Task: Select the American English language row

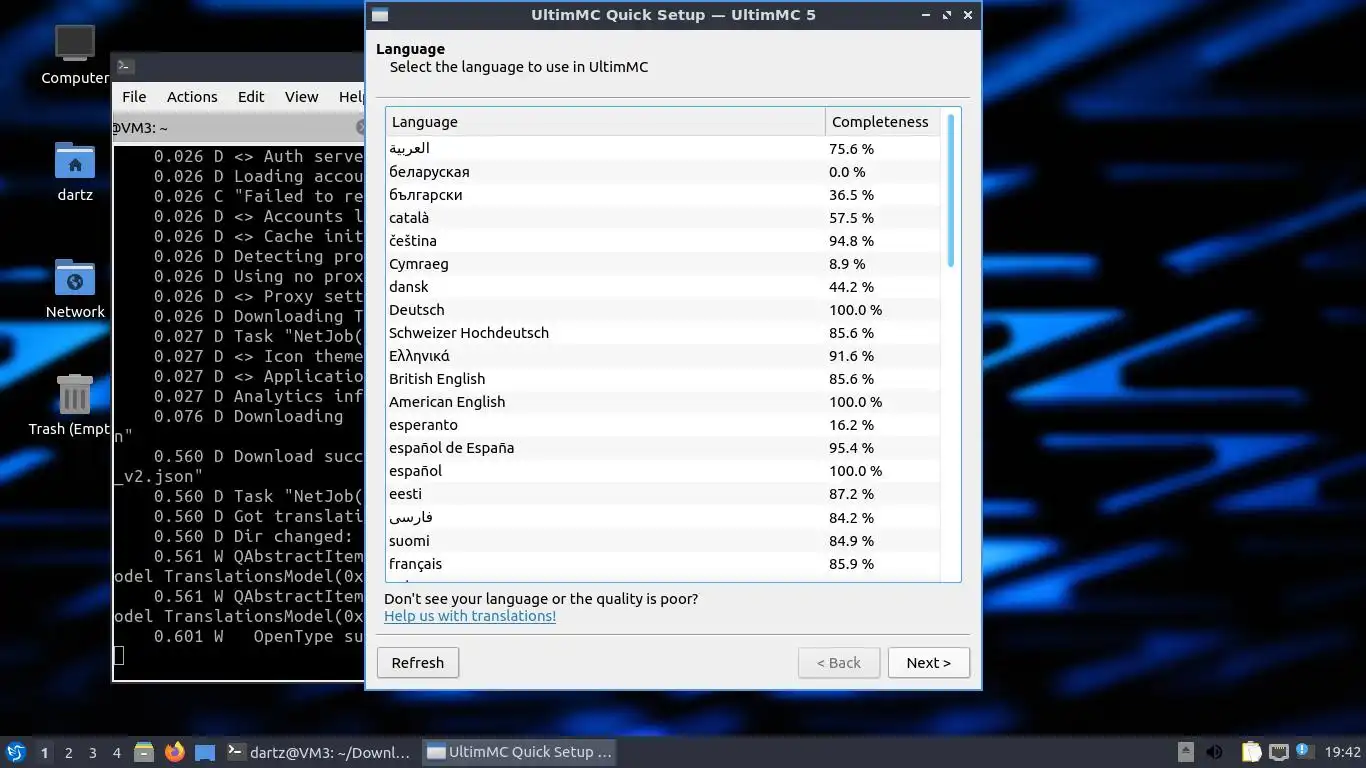Action: (x=662, y=402)
